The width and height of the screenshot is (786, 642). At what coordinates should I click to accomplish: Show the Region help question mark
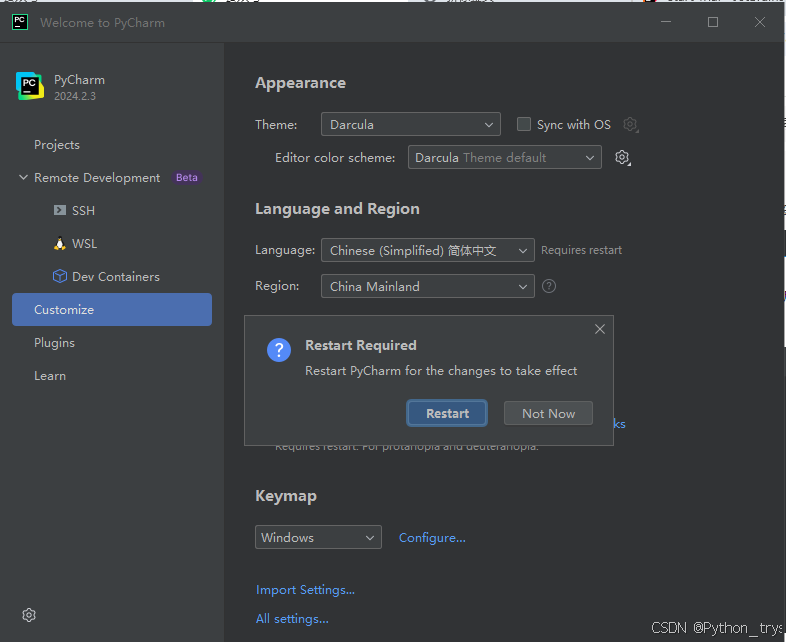[x=549, y=286]
